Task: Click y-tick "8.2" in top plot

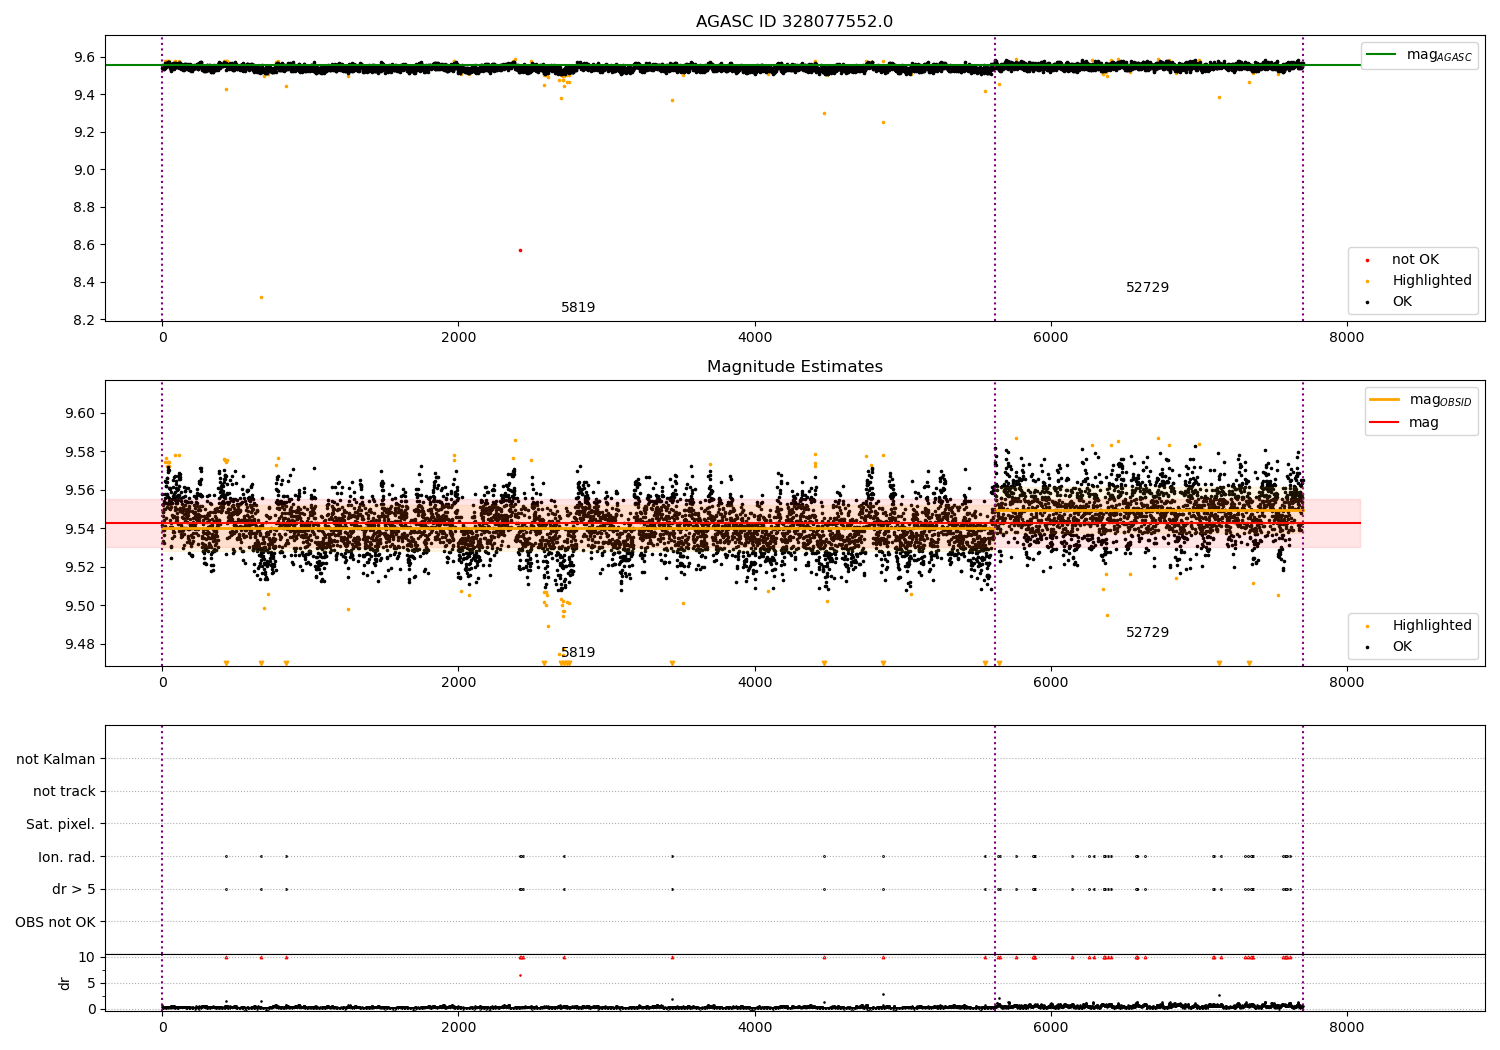Action: click(x=85, y=320)
